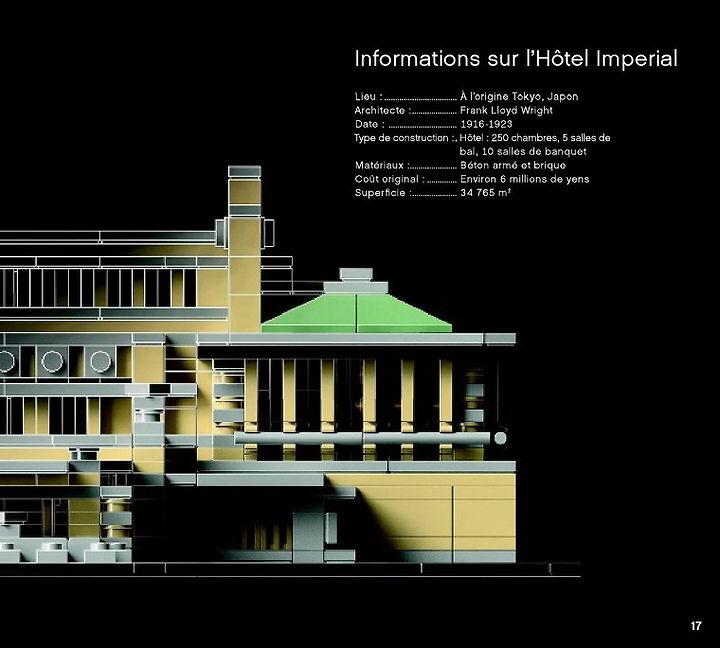This screenshot has width=720, height=648.
Task: Click the area value "34 765 m²"
Action: click(485, 192)
